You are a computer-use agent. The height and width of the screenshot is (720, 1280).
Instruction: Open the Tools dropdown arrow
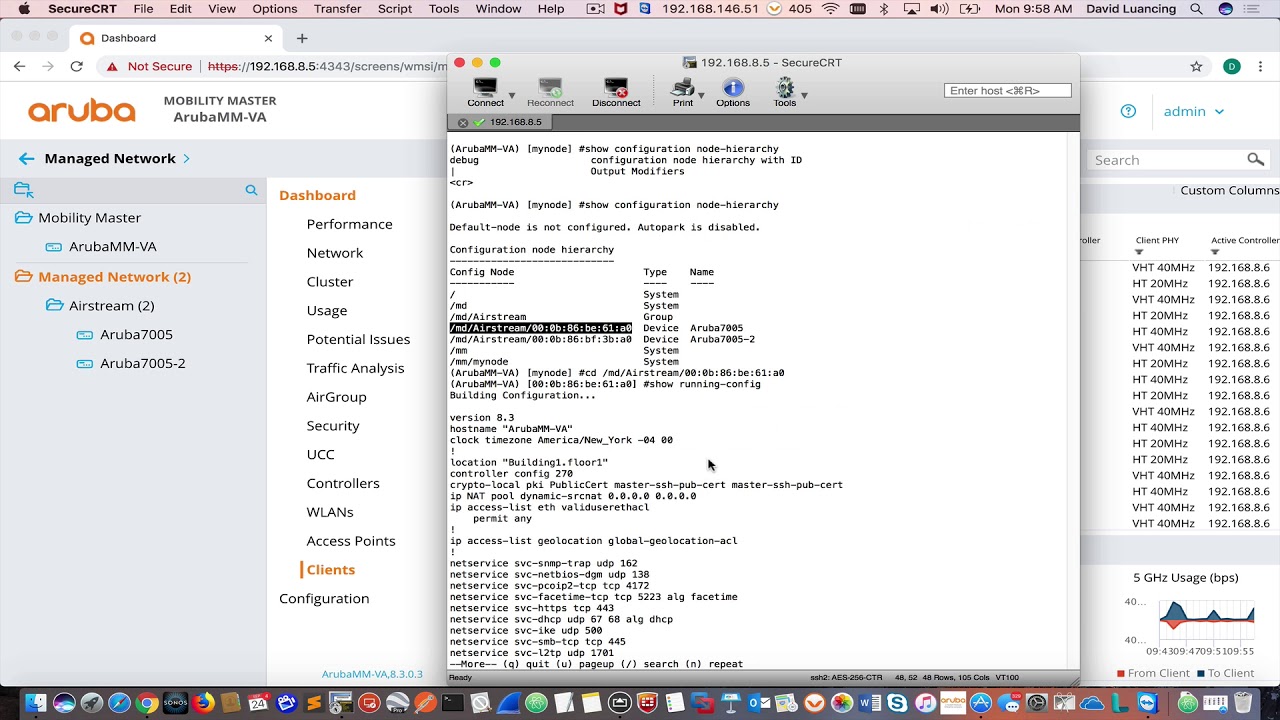click(804, 96)
